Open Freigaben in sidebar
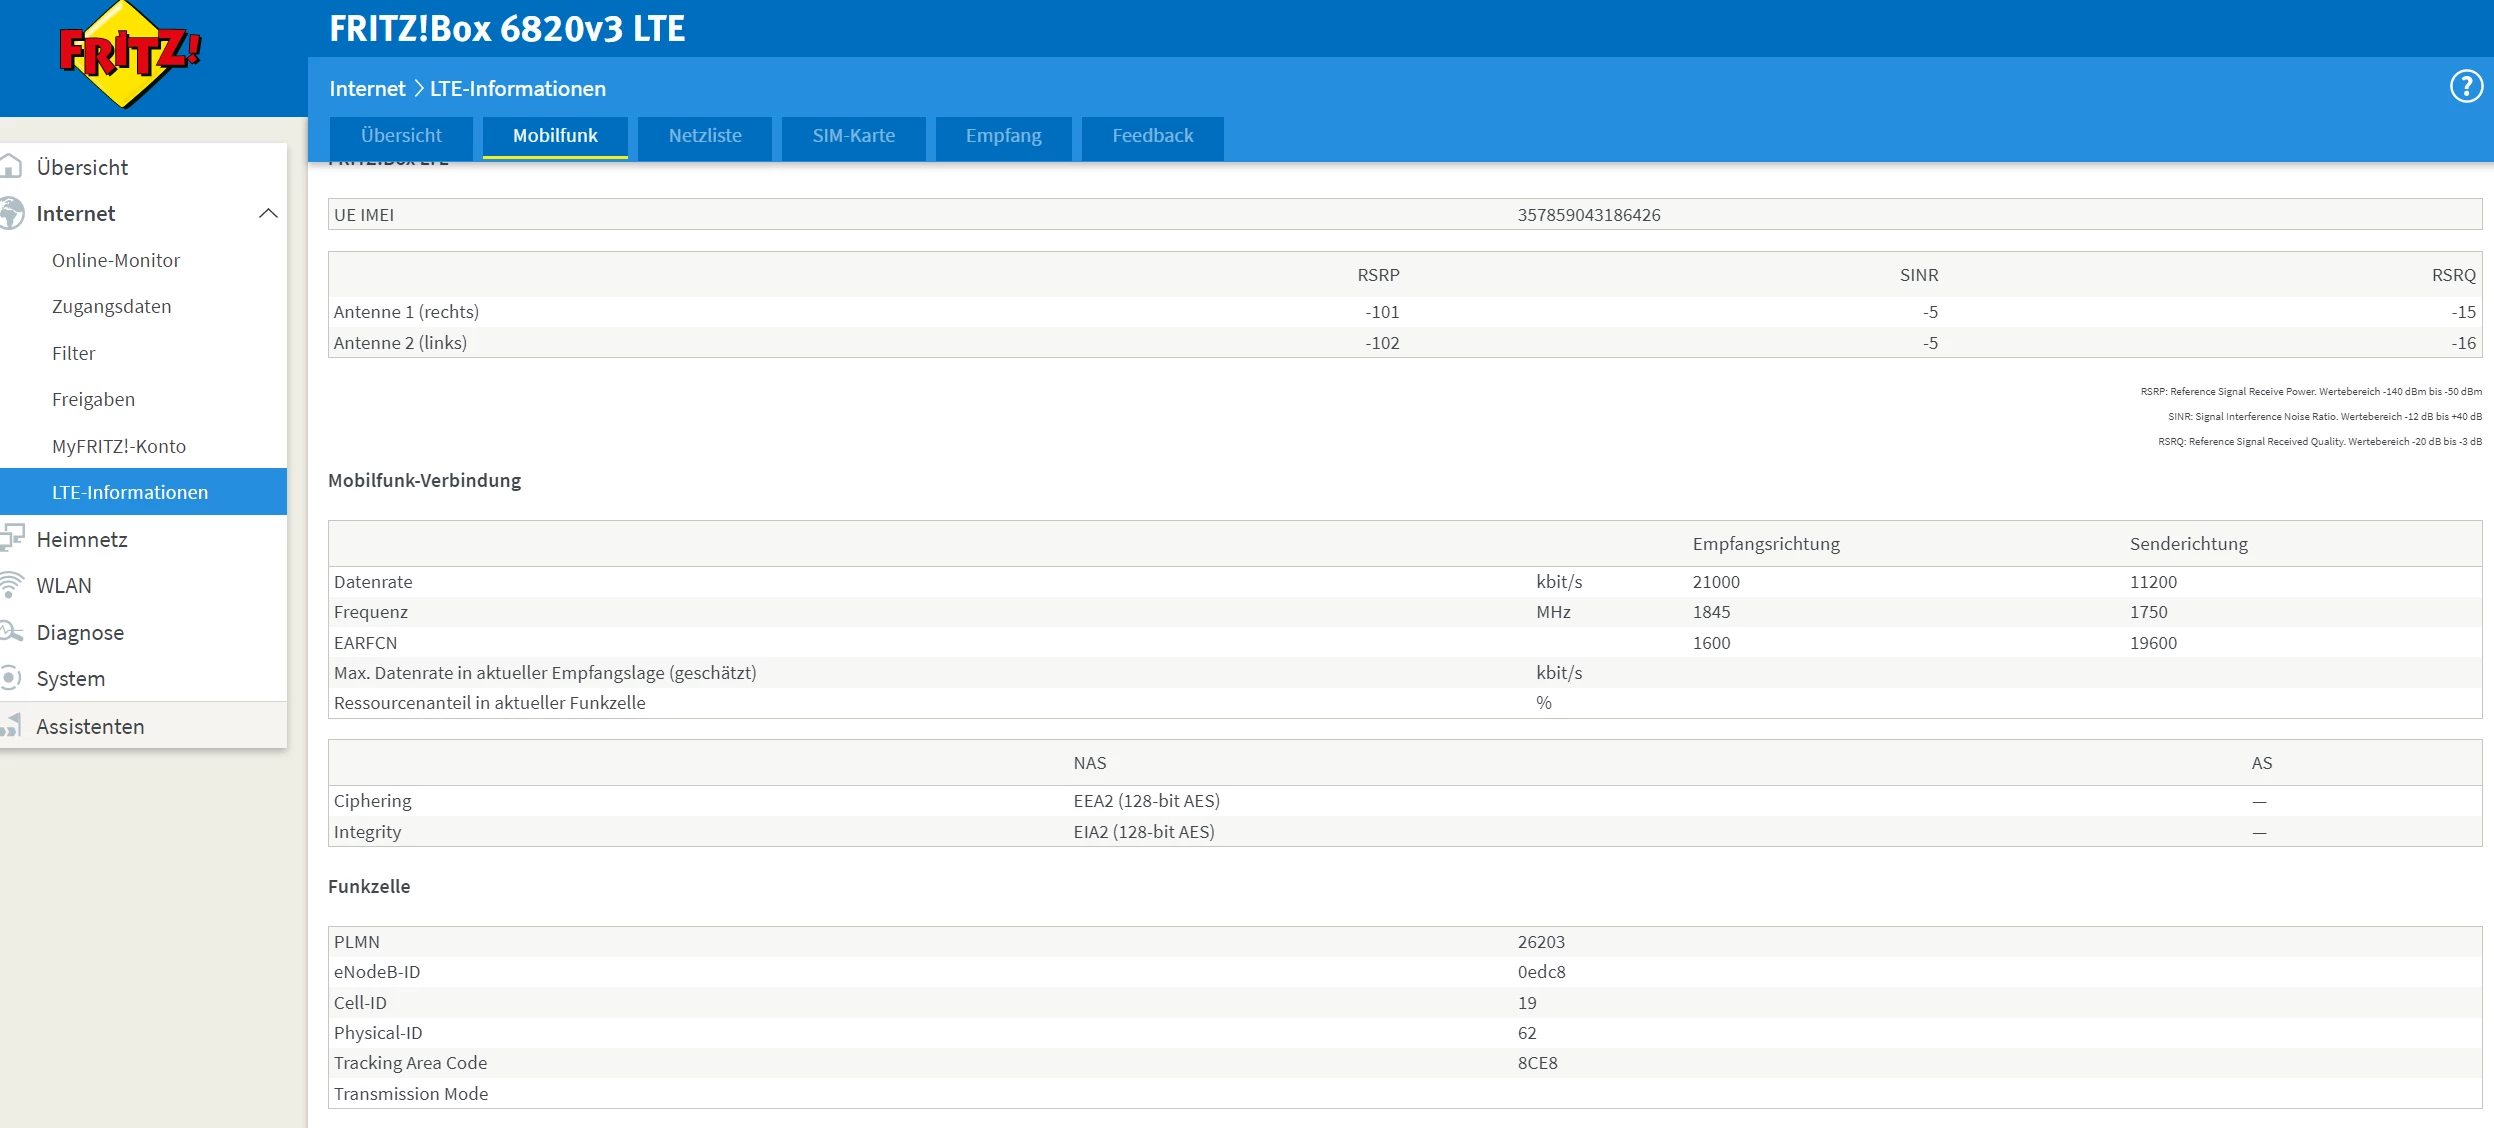The image size is (2494, 1128). point(93,399)
